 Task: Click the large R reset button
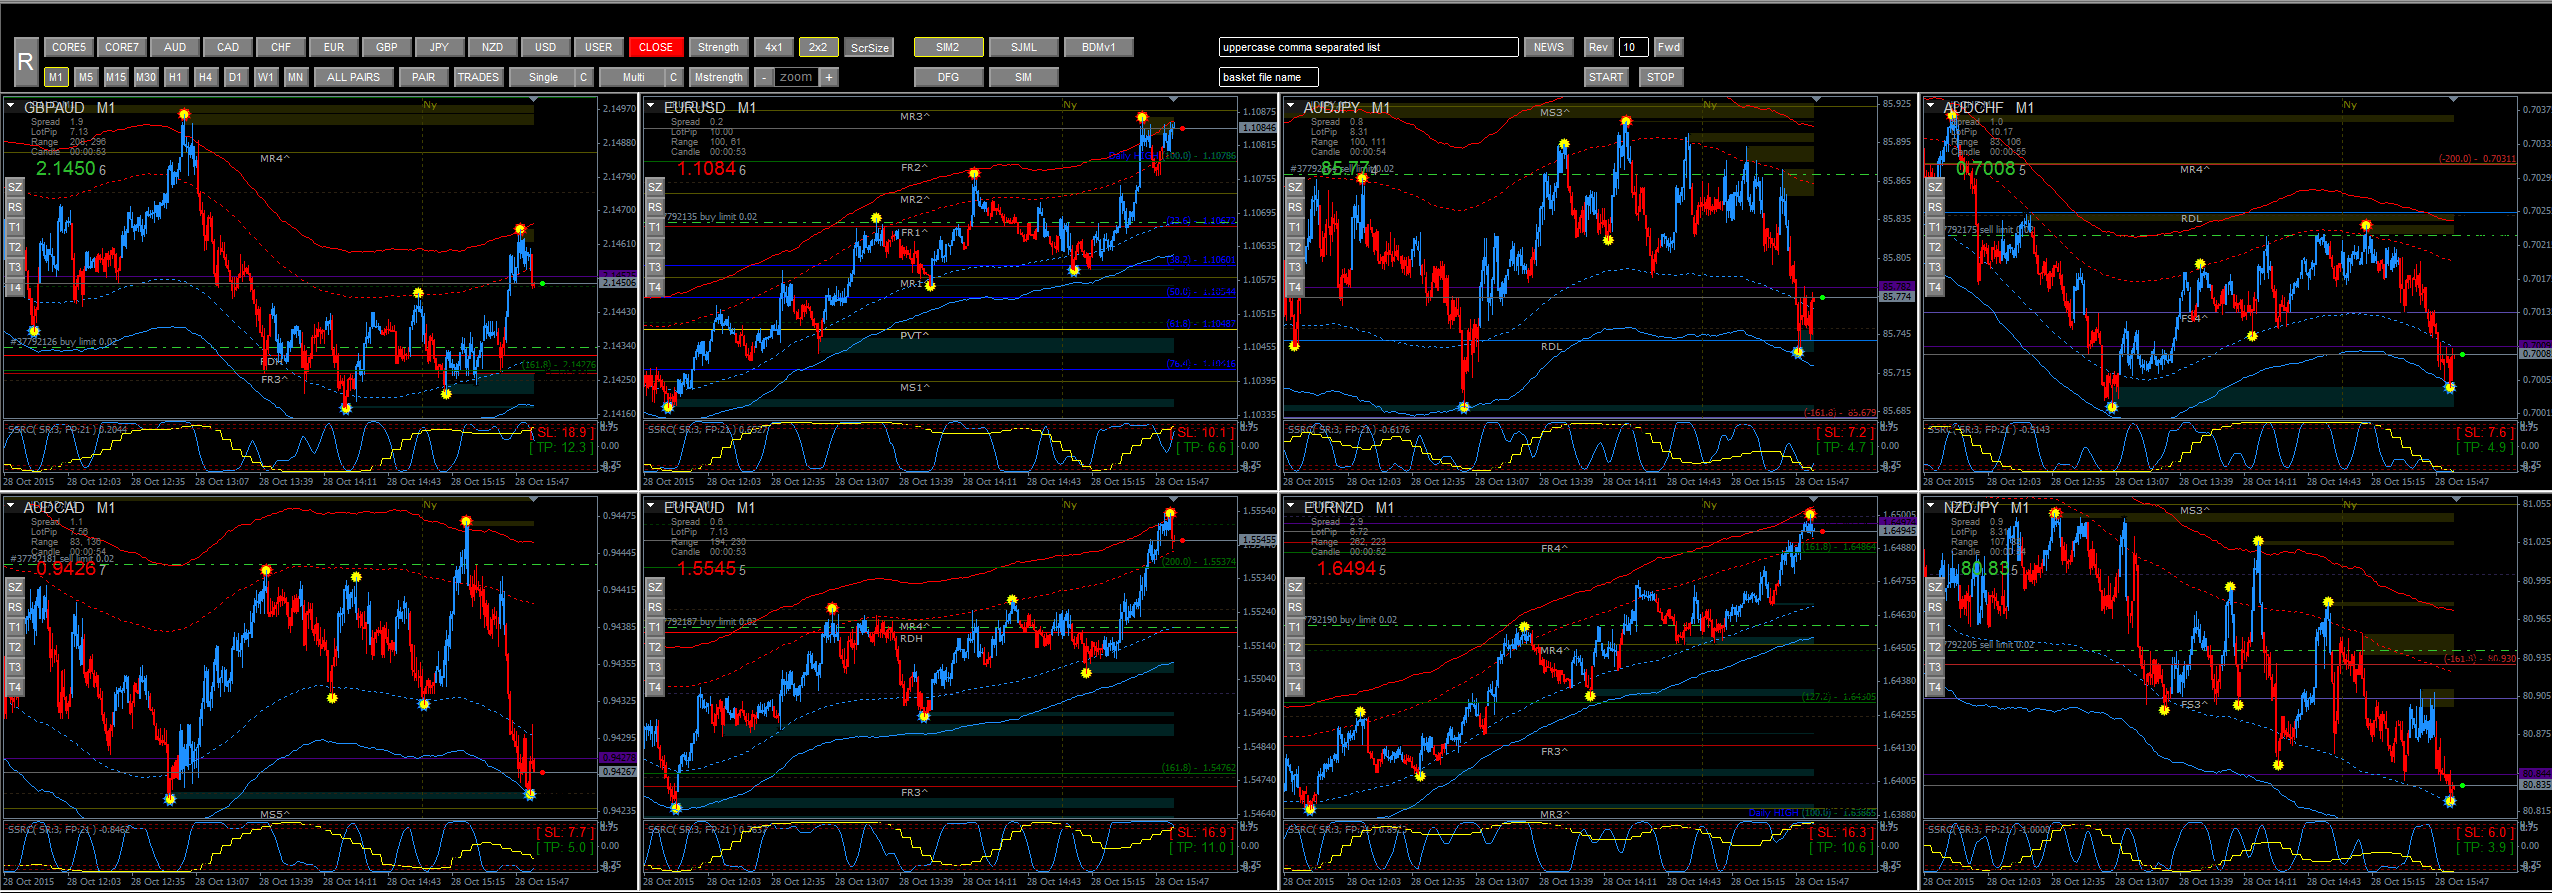pos(26,62)
